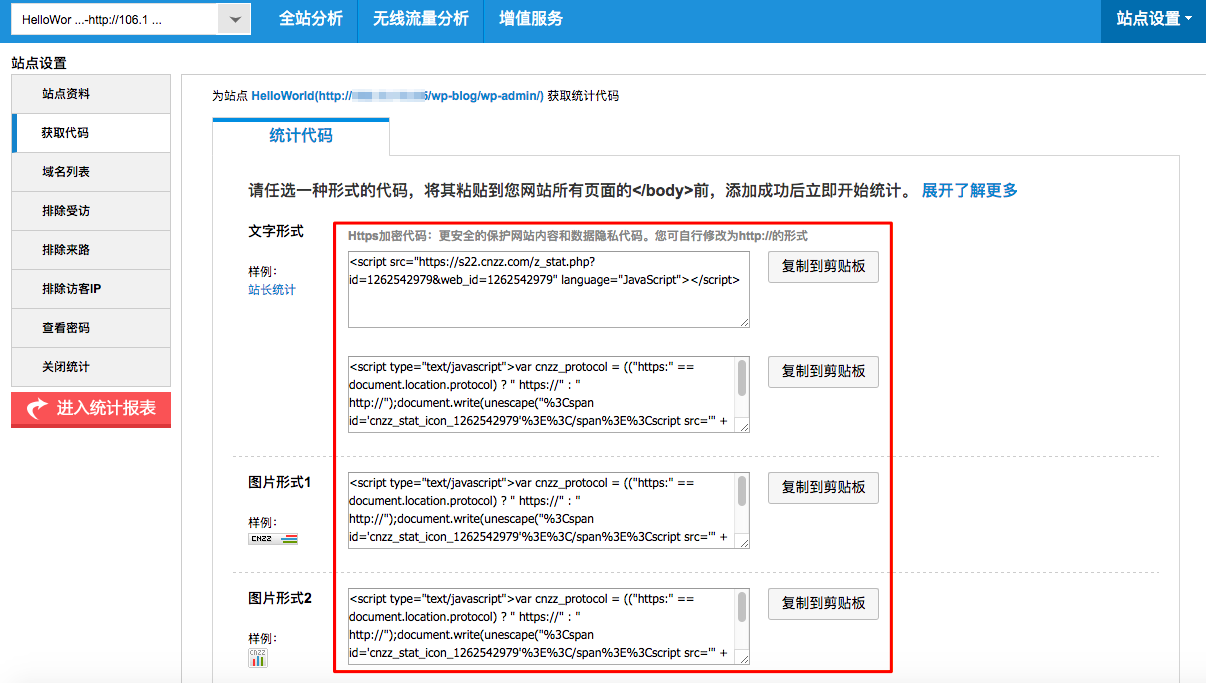The image size is (1206, 683).
Task: Copy the 图片形式1 code to clipboard
Action: pos(823,488)
